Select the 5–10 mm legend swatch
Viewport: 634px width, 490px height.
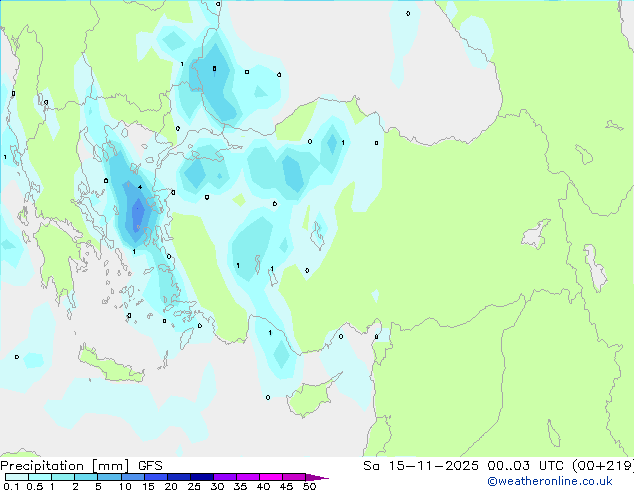pos(109,477)
